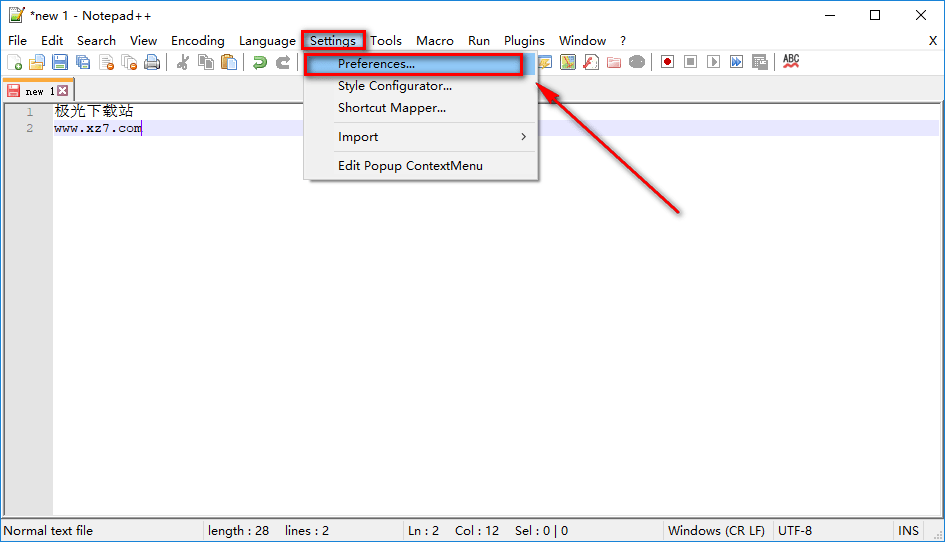
Task: Open the Function List toolbar icon
Action: 591,62
